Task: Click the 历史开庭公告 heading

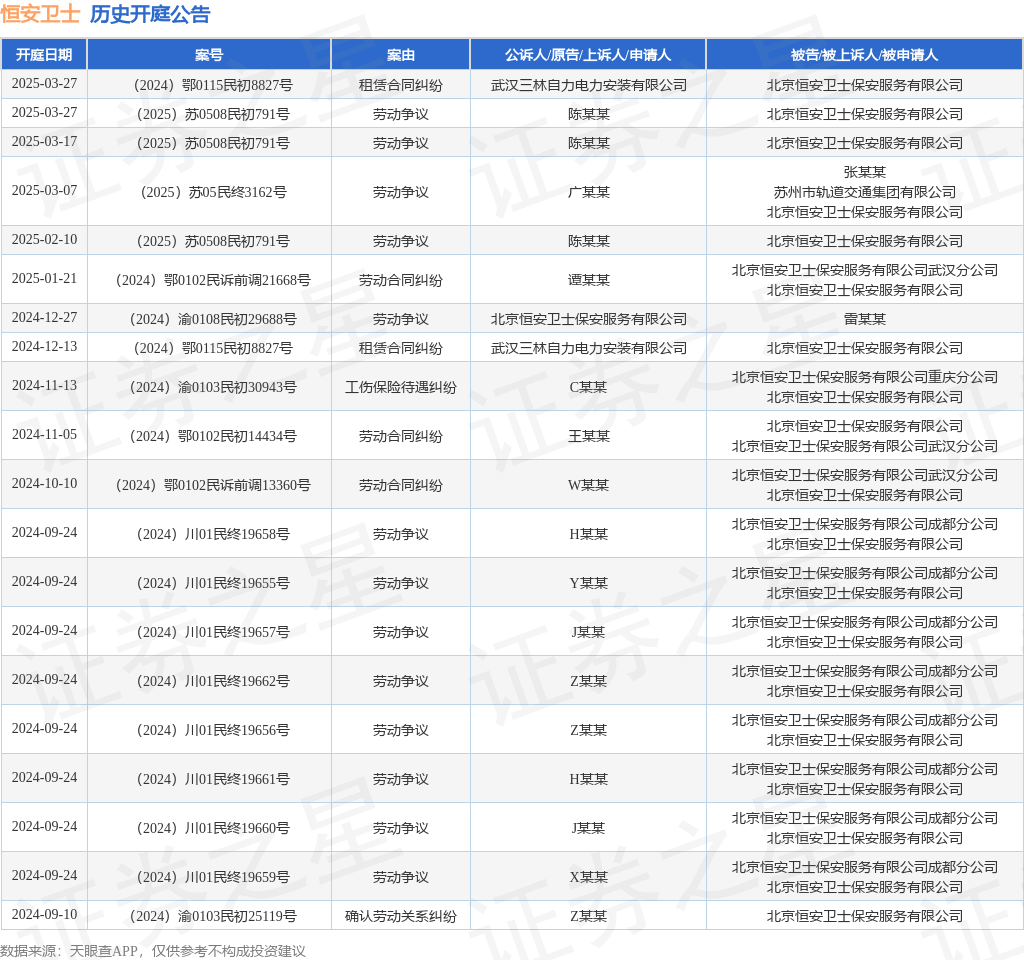Action: coord(150,14)
